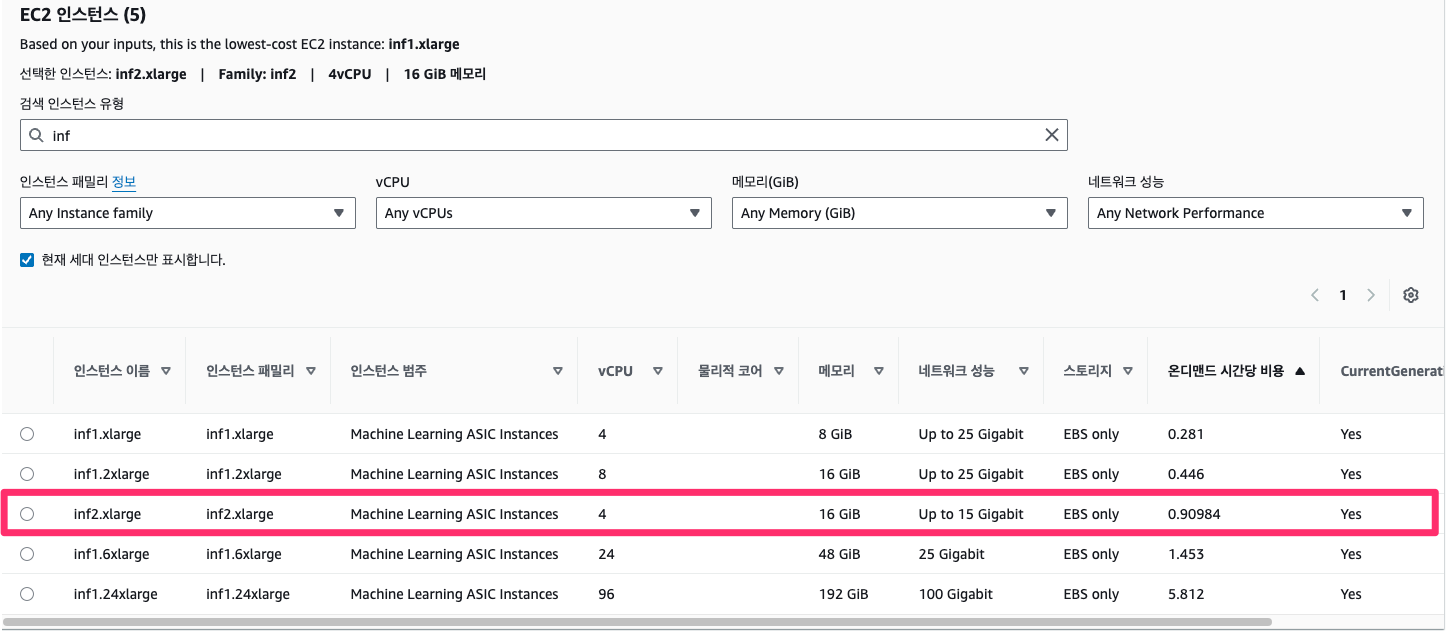
Task: Focus the instance type search field
Action: (544, 135)
